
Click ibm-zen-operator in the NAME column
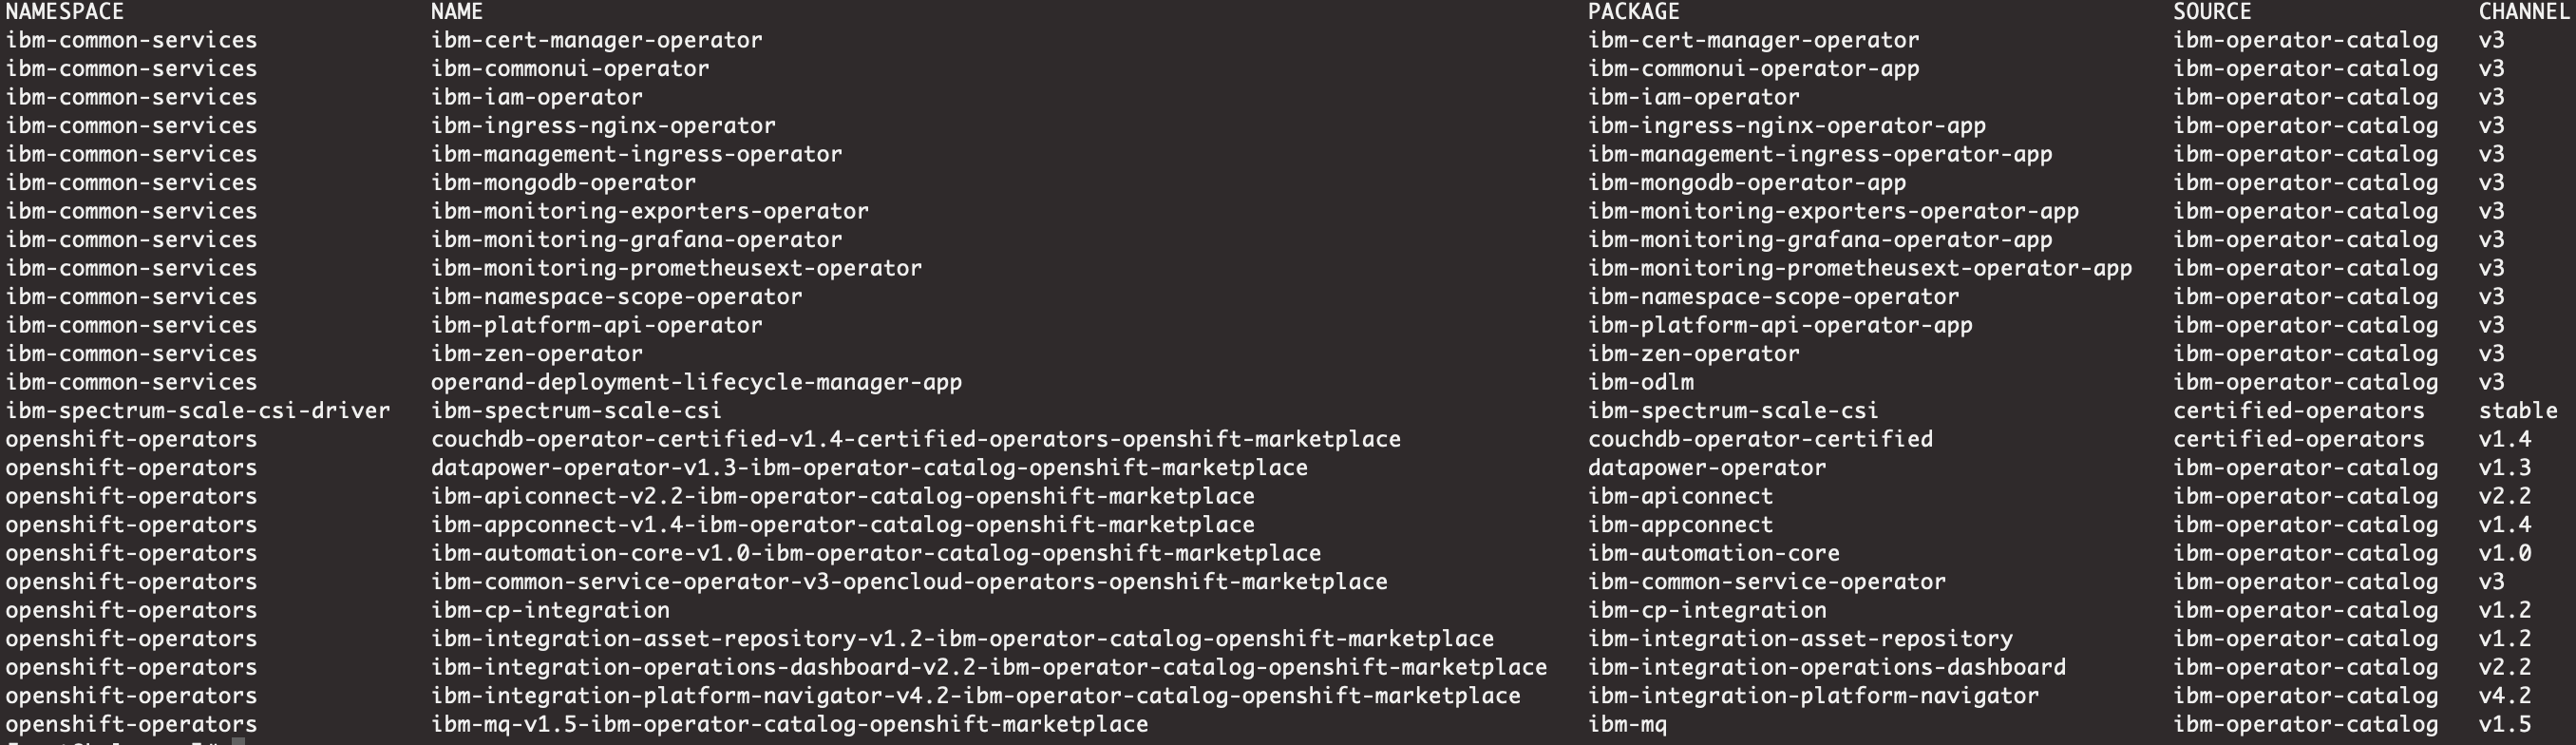[537, 354]
